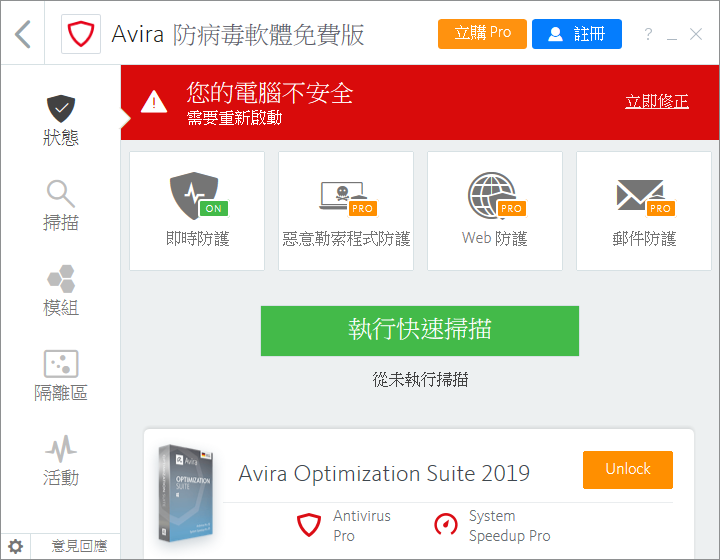
Task: Toggle the ON badge of real-time protection
Action: coord(214,208)
